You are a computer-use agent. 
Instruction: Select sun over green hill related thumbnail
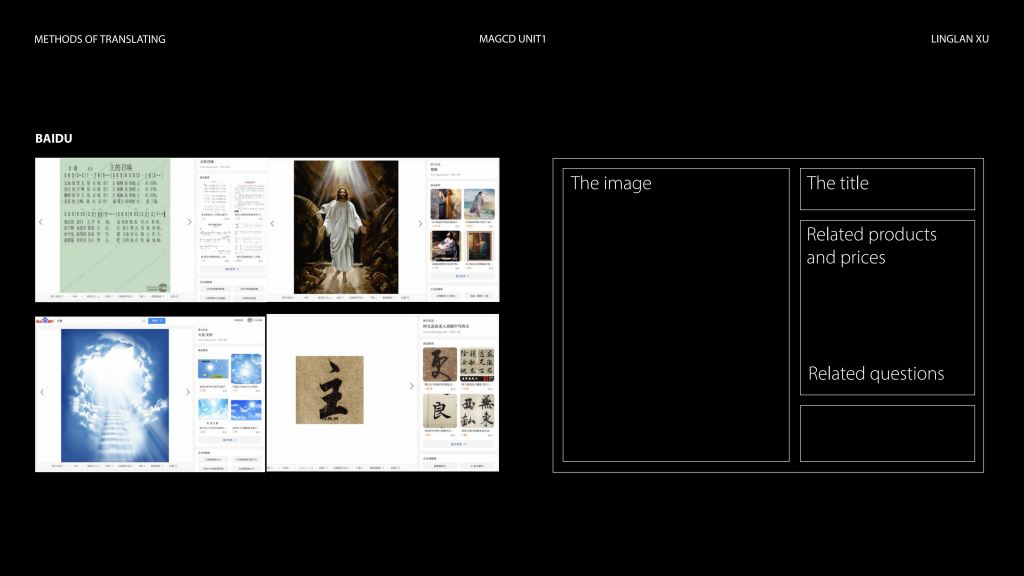point(213,369)
